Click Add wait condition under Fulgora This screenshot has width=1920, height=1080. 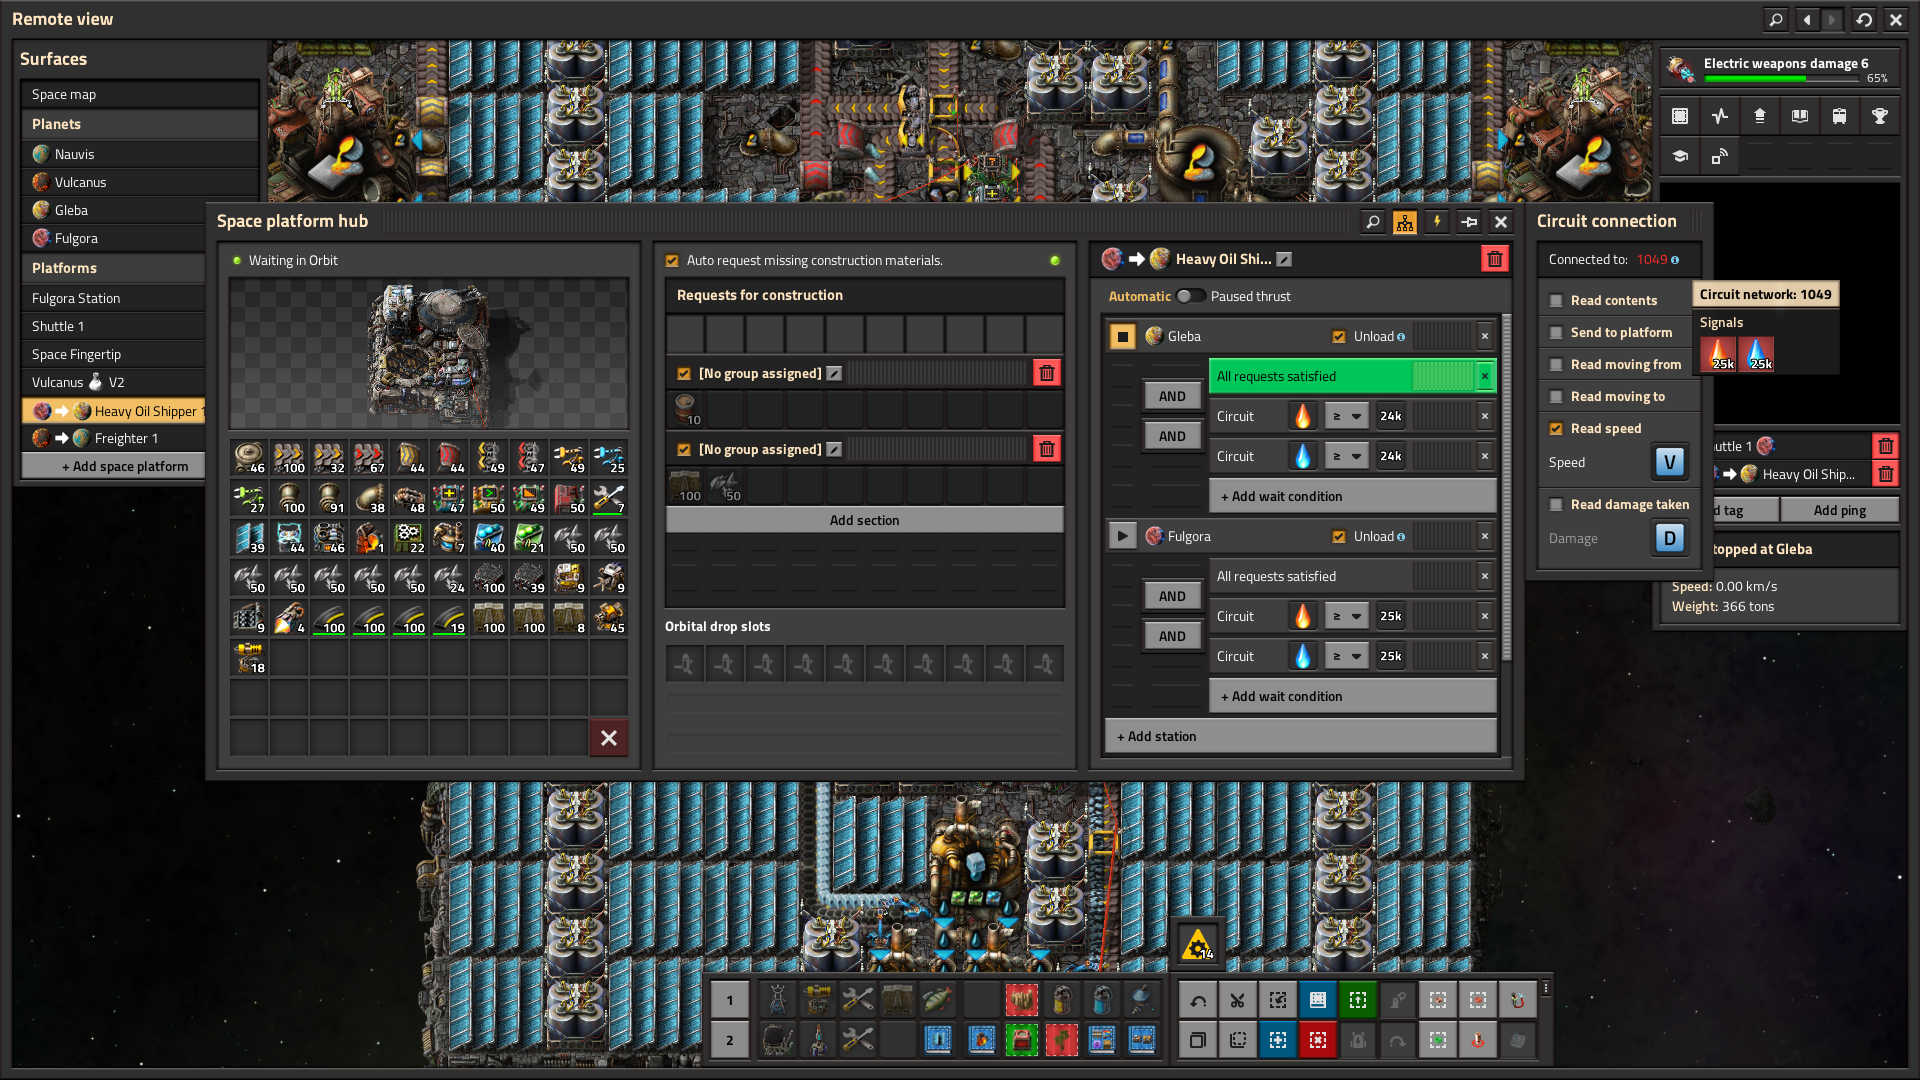(x=1352, y=696)
